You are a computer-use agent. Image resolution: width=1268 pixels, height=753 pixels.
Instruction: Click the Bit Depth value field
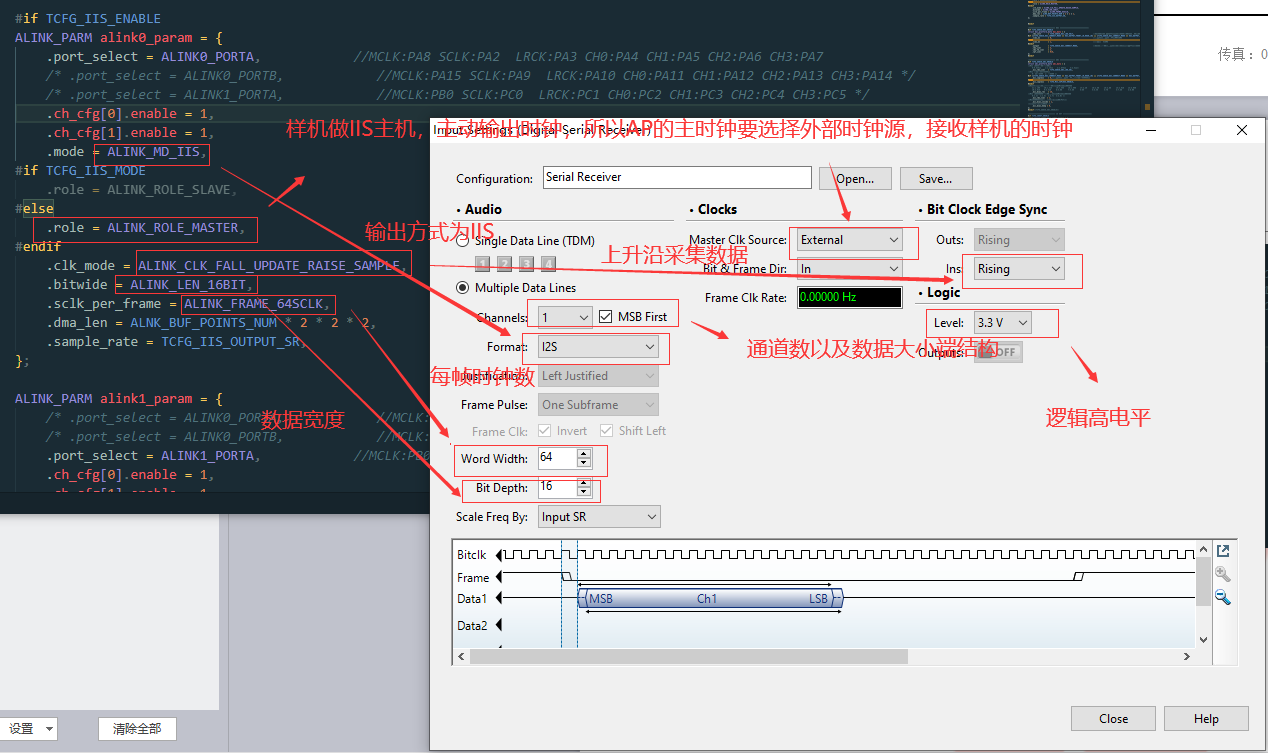pyautogui.click(x=557, y=487)
